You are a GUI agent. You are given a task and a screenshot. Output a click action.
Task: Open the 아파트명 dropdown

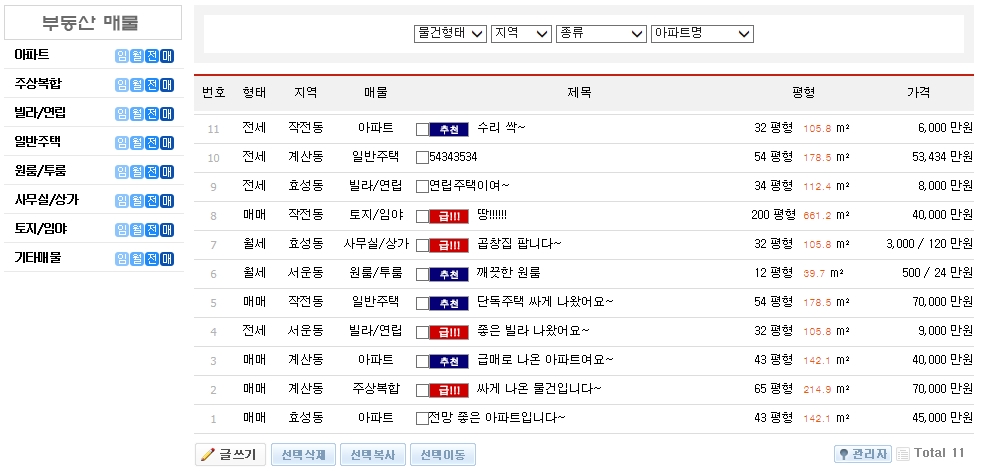tap(701, 34)
